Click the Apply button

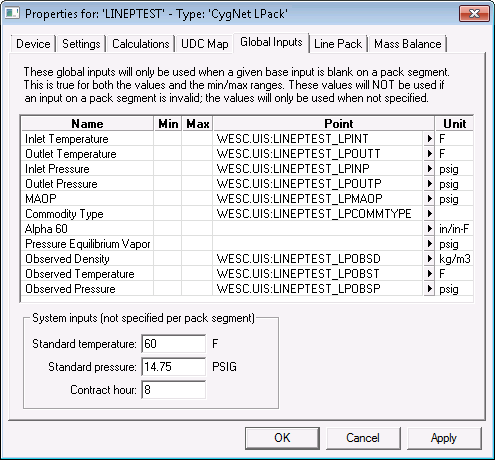click(444, 438)
